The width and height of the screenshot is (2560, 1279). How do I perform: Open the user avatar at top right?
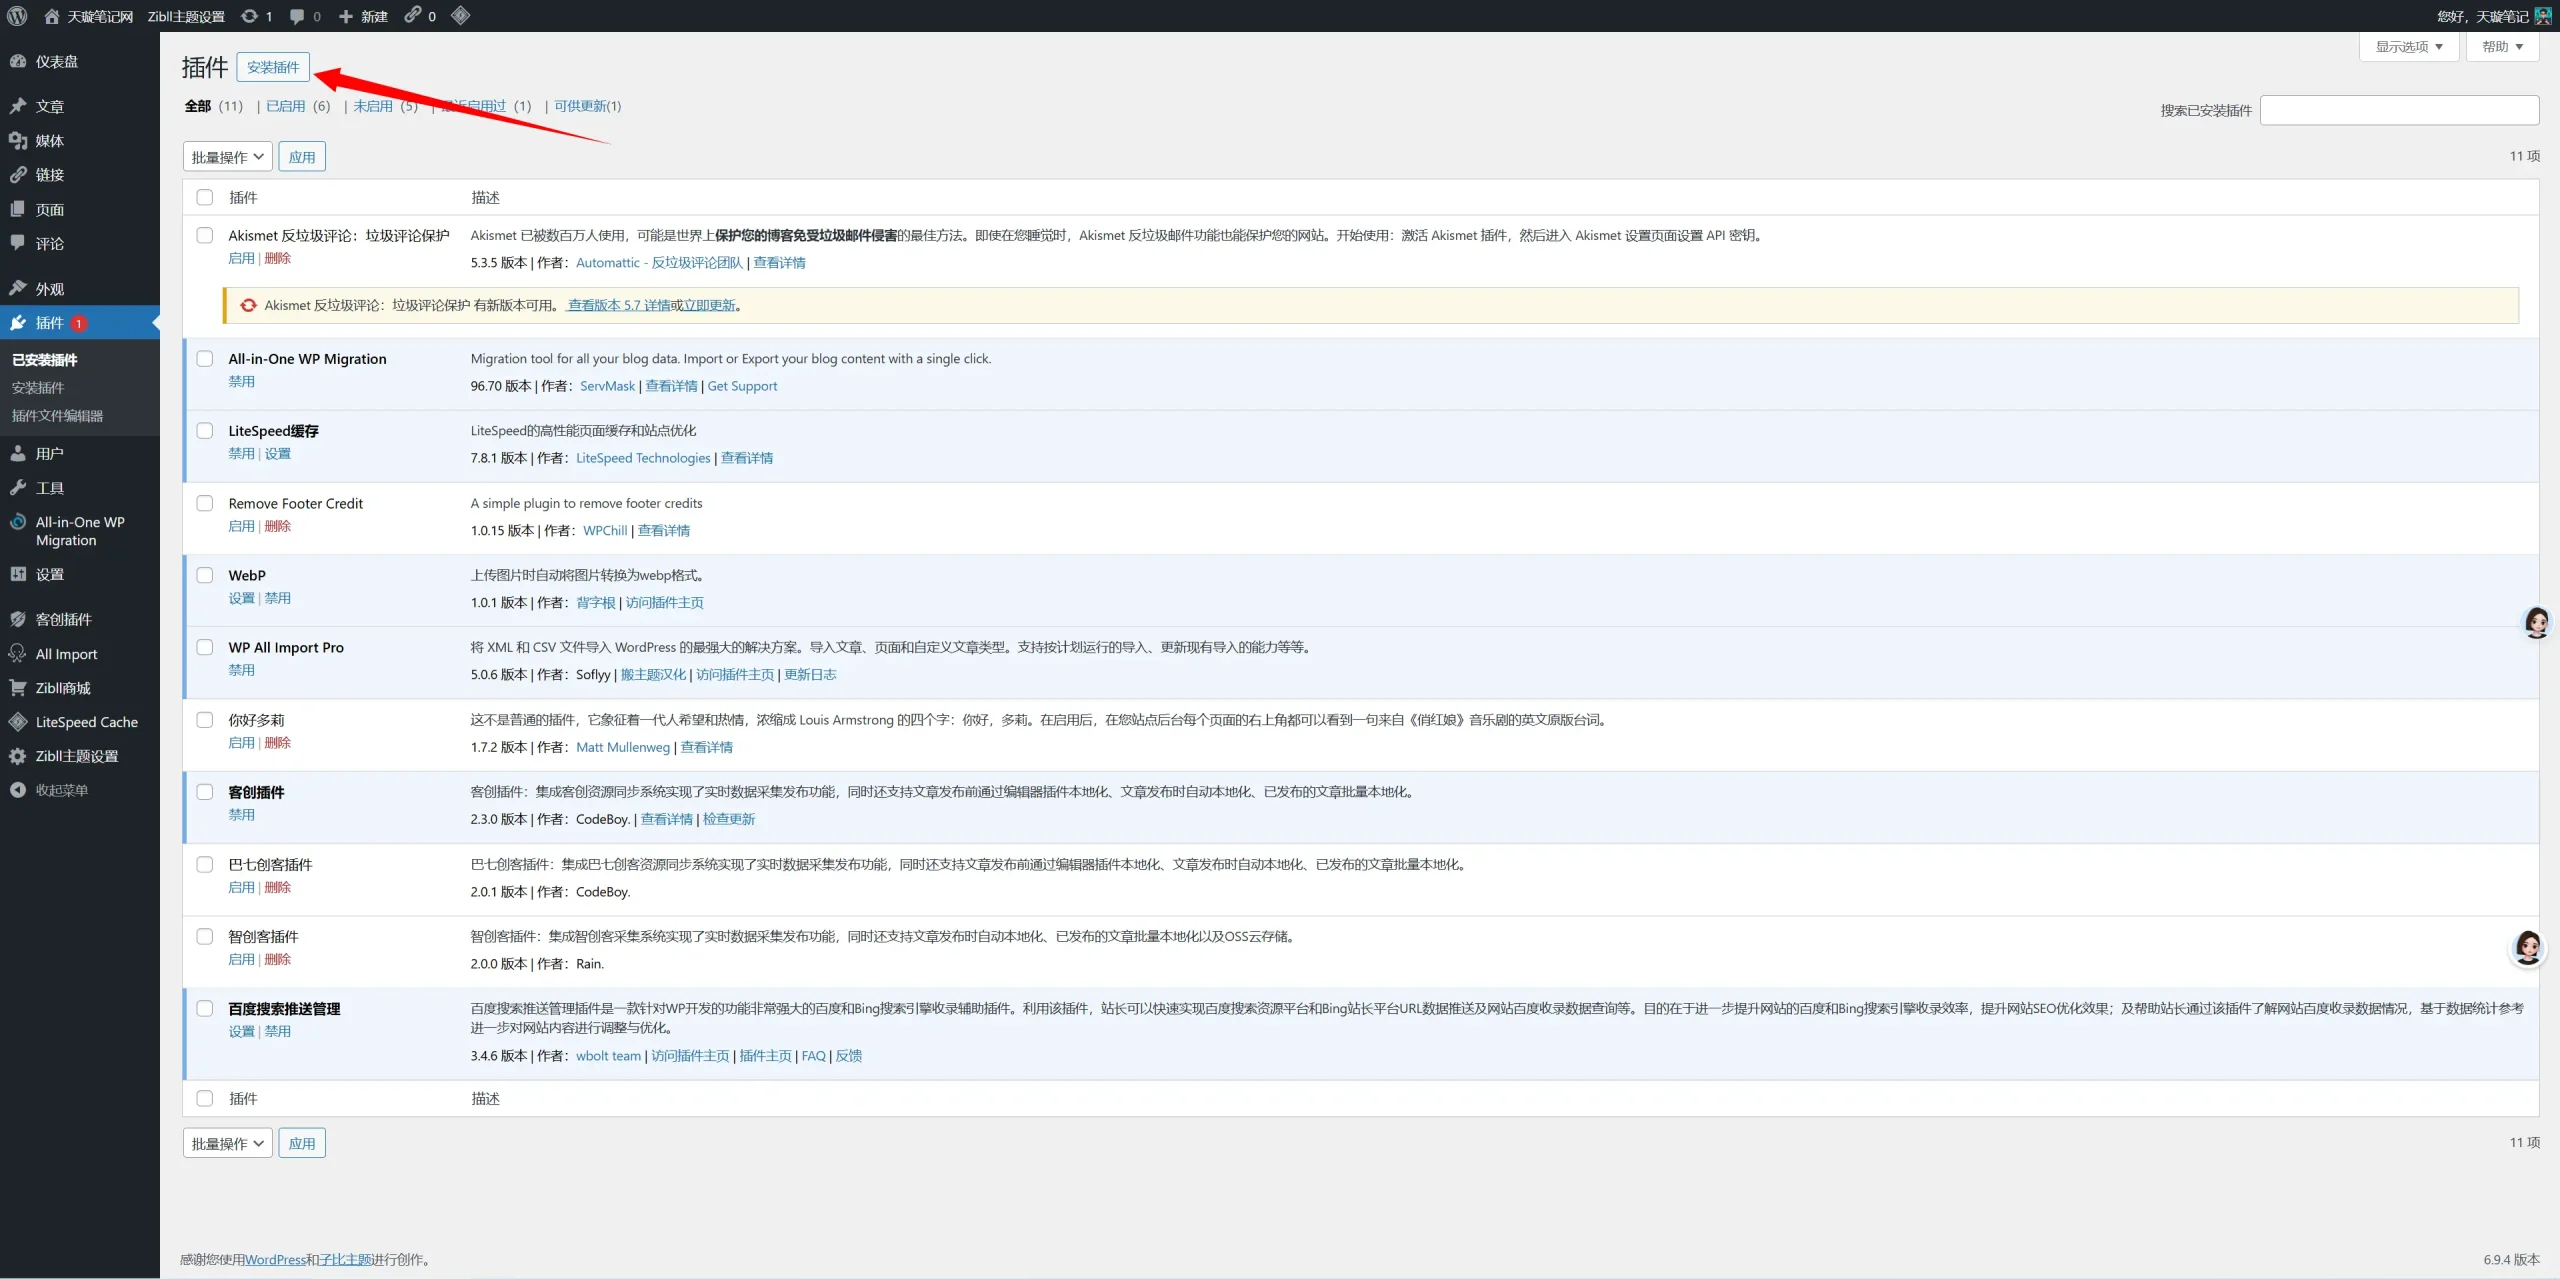pyautogui.click(x=2543, y=16)
